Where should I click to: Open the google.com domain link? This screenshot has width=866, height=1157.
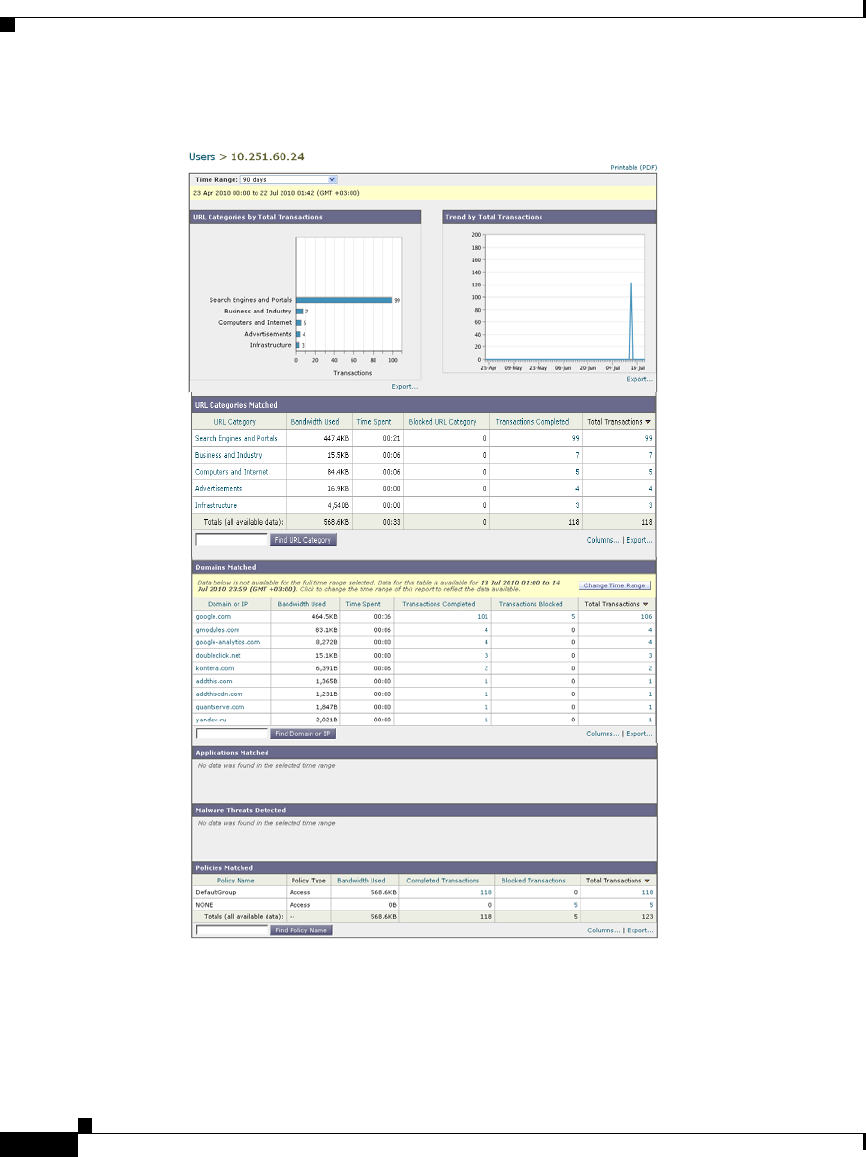click(x=213, y=616)
